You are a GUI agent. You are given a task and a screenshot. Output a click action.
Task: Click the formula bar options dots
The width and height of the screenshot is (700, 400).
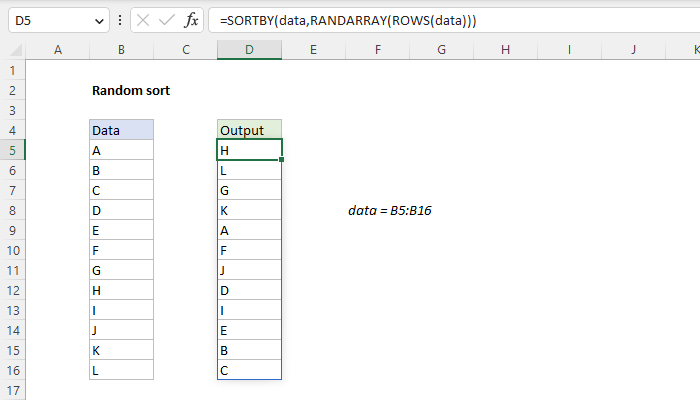click(120, 20)
